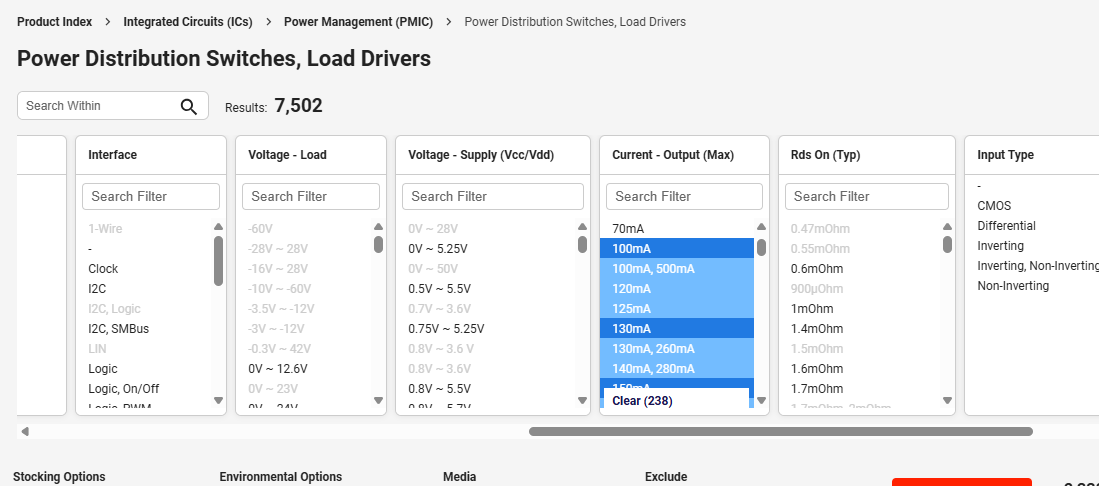The height and width of the screenshot is (486, 1099).
Task: Select I2C in the Interface filter
Action: pyautogui.click(x=97, y=288)
